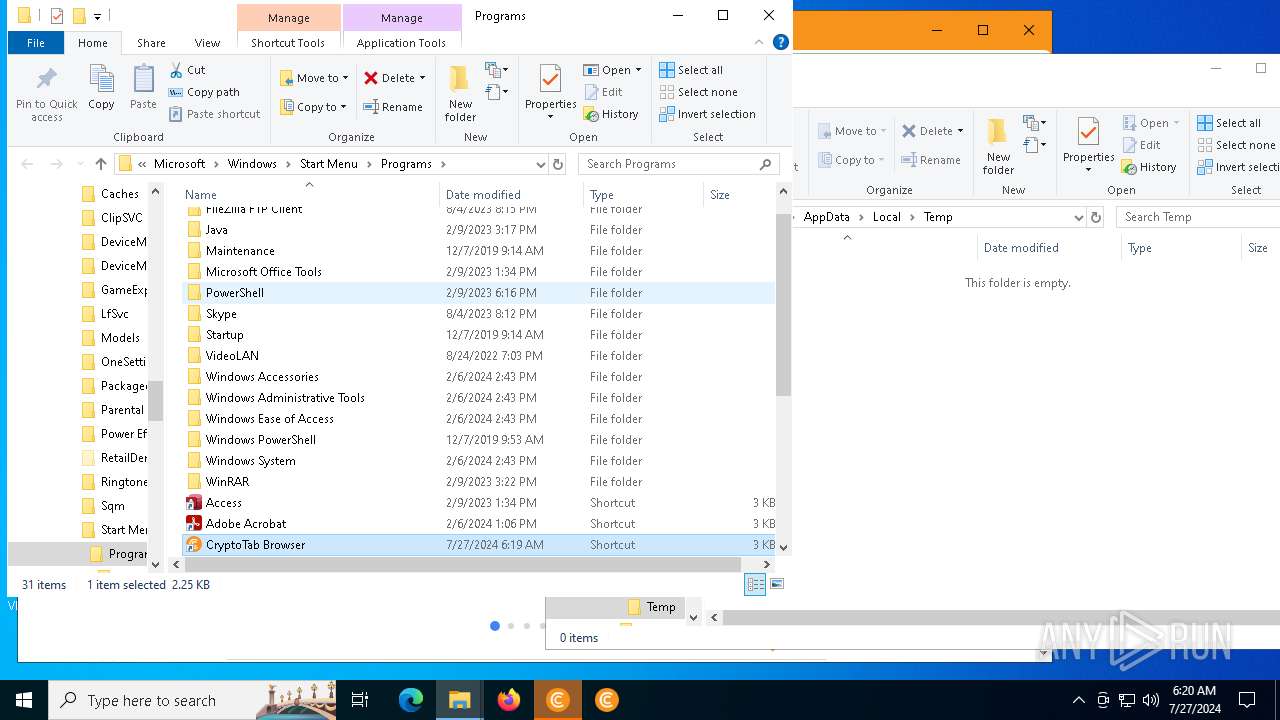Open the Windows Start button

(x=24, y=701)
